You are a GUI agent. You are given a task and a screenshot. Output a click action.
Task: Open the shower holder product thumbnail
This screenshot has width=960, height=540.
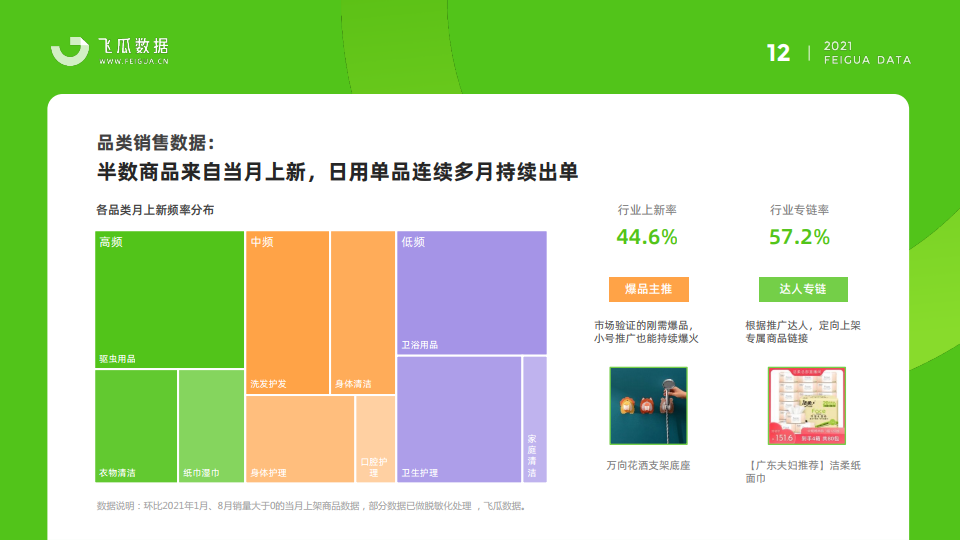point(648,406)
